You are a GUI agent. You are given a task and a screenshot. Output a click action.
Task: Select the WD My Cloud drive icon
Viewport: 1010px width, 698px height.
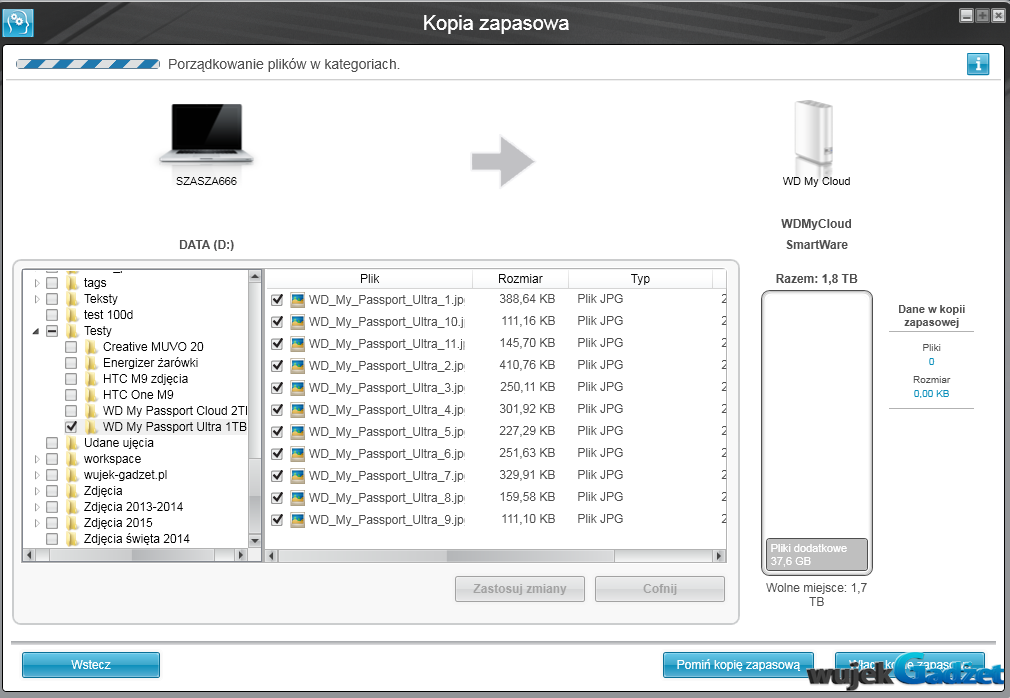click(x=815, y=134)
